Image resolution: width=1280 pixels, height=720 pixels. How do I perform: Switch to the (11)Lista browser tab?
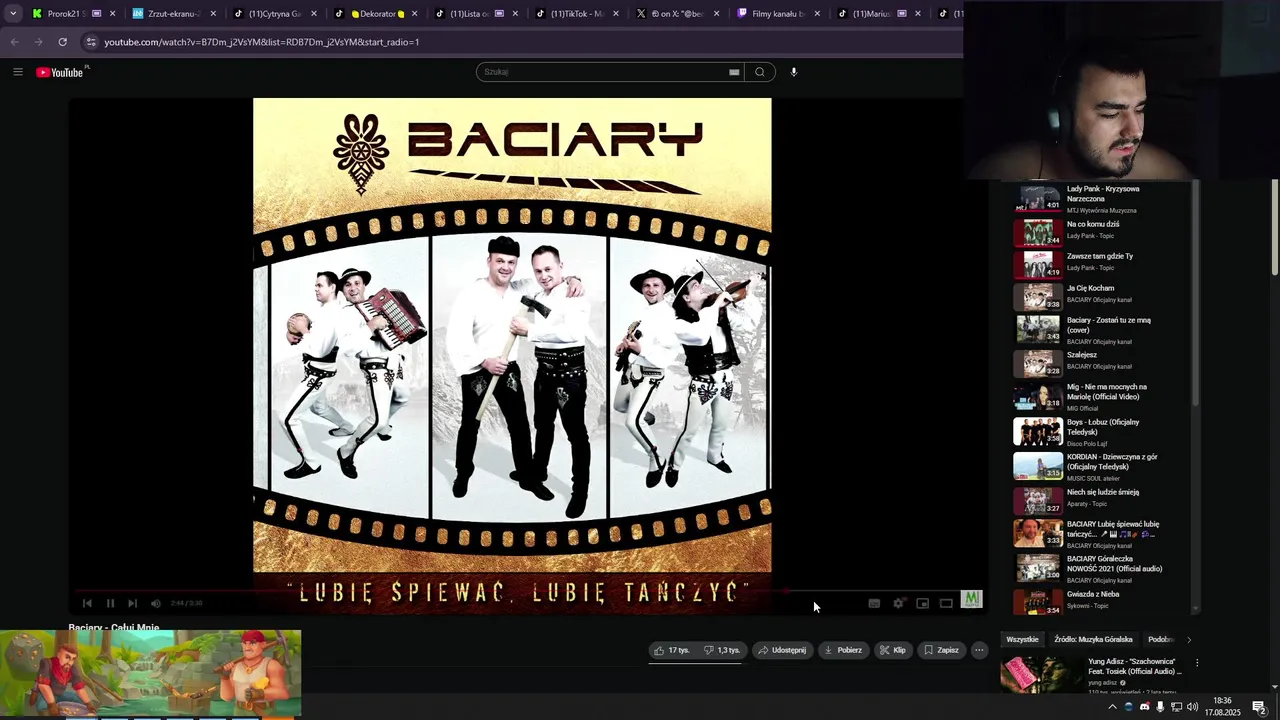(476, 14)
